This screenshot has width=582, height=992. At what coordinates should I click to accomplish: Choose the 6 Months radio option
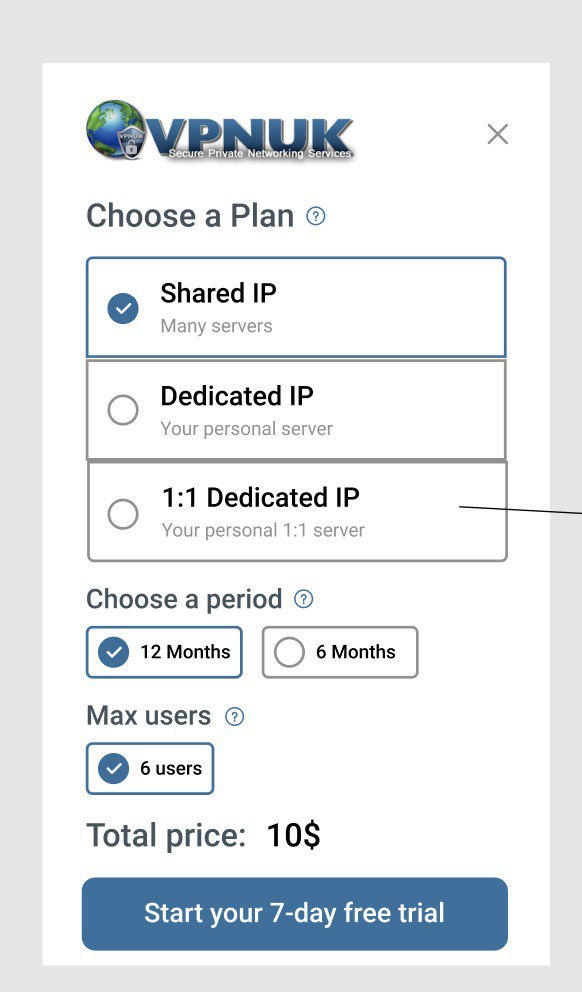click(x=289, y=652)
